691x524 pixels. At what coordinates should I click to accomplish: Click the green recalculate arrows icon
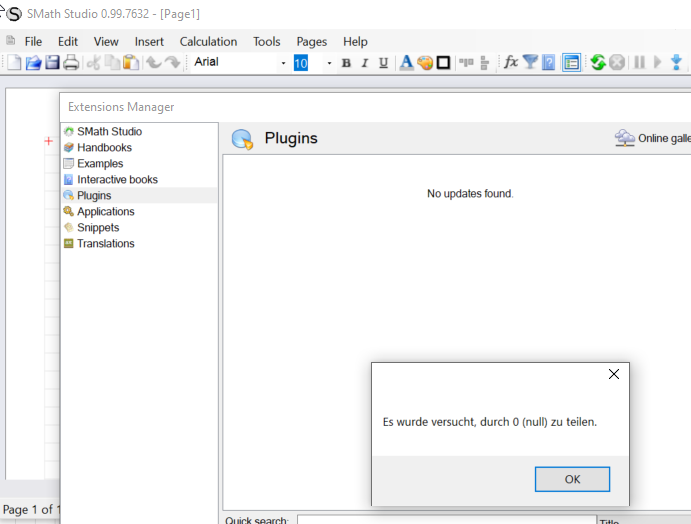[598, 63]
